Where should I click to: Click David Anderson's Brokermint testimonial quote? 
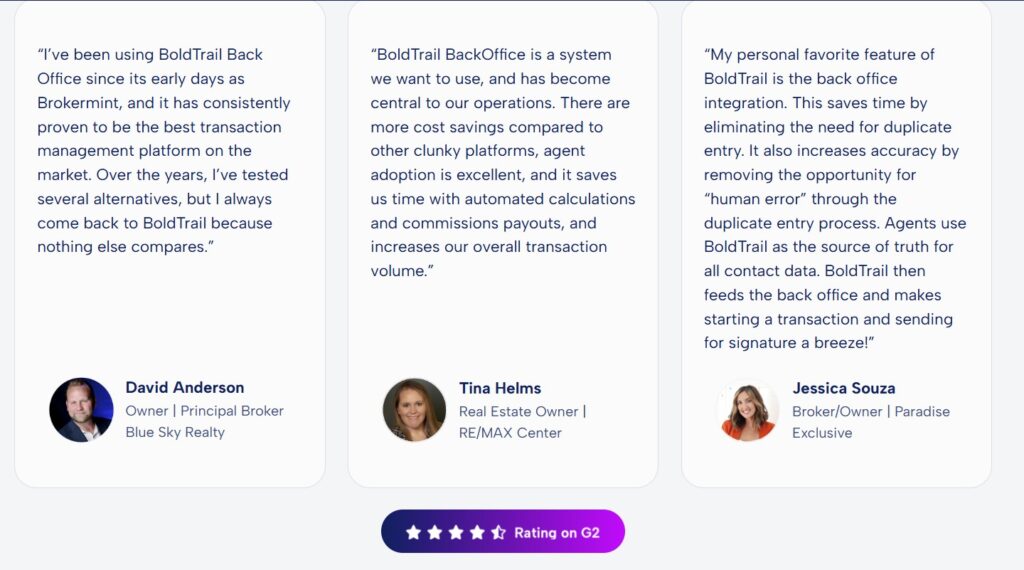pos(164,150)
